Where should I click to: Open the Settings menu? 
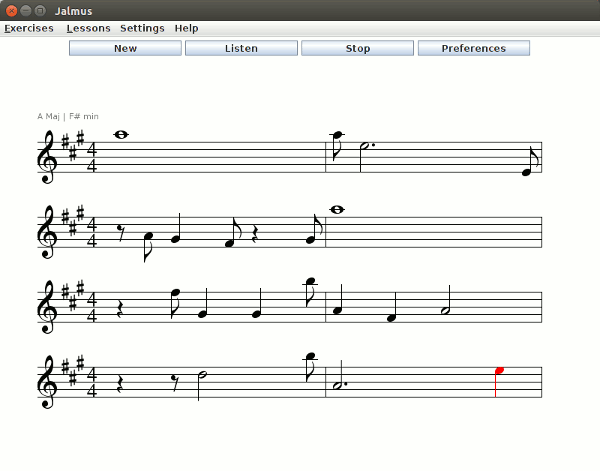[142, 28]
